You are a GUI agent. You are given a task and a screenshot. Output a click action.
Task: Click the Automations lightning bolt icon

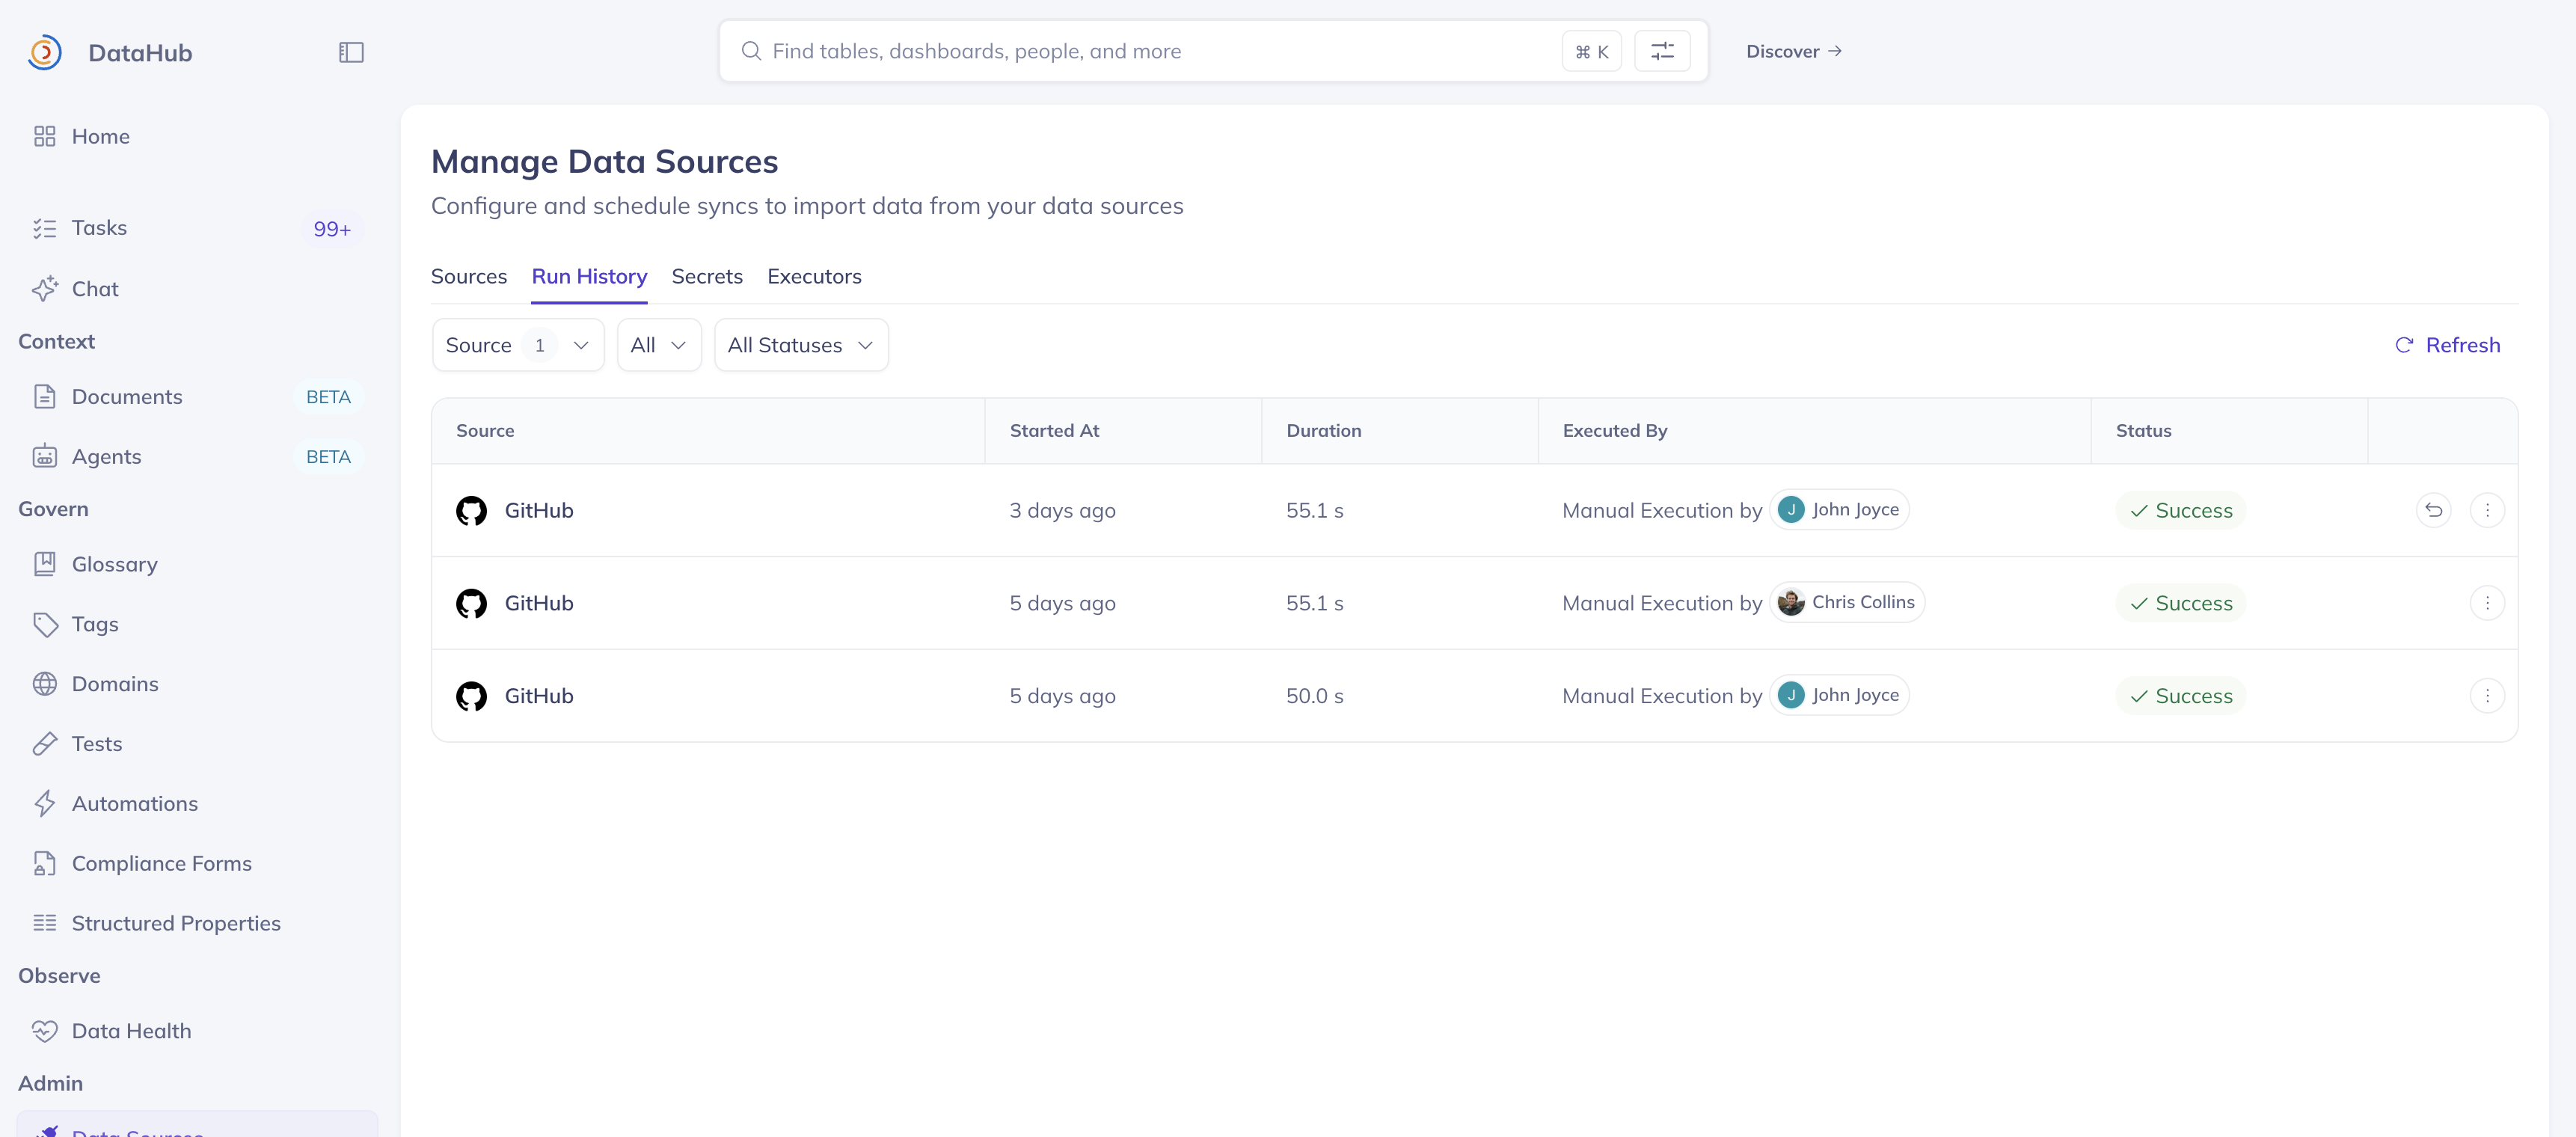click(45, 804)
